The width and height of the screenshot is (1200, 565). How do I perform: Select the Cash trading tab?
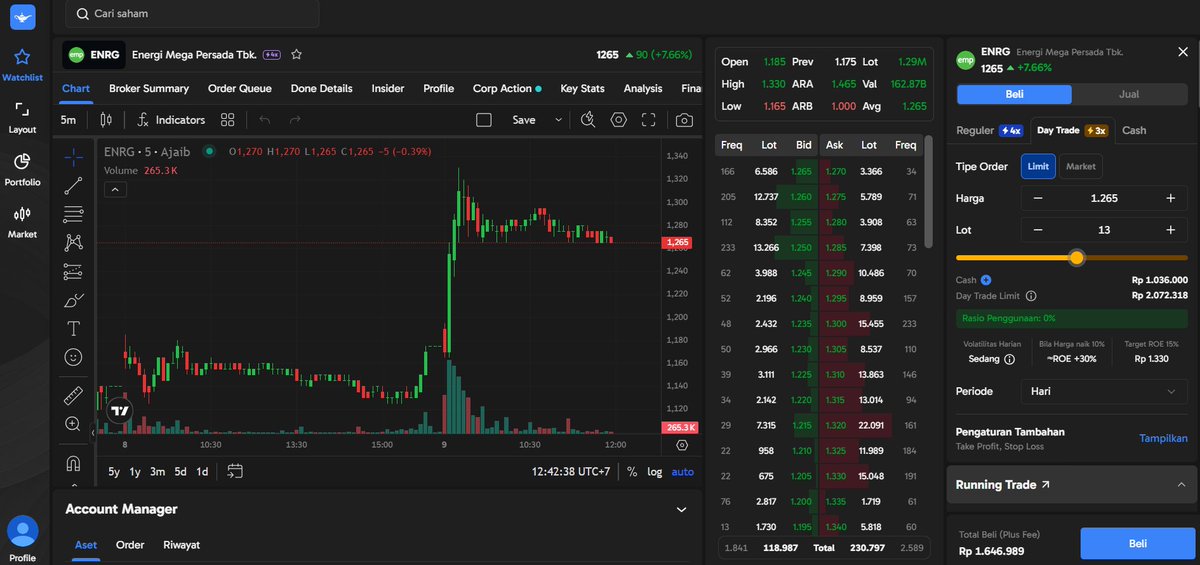[1134, 130]
